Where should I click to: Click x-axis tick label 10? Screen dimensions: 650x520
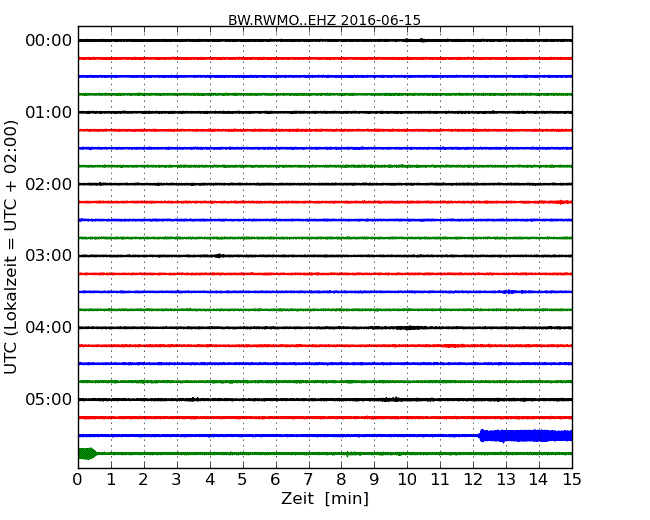point(407,480)
